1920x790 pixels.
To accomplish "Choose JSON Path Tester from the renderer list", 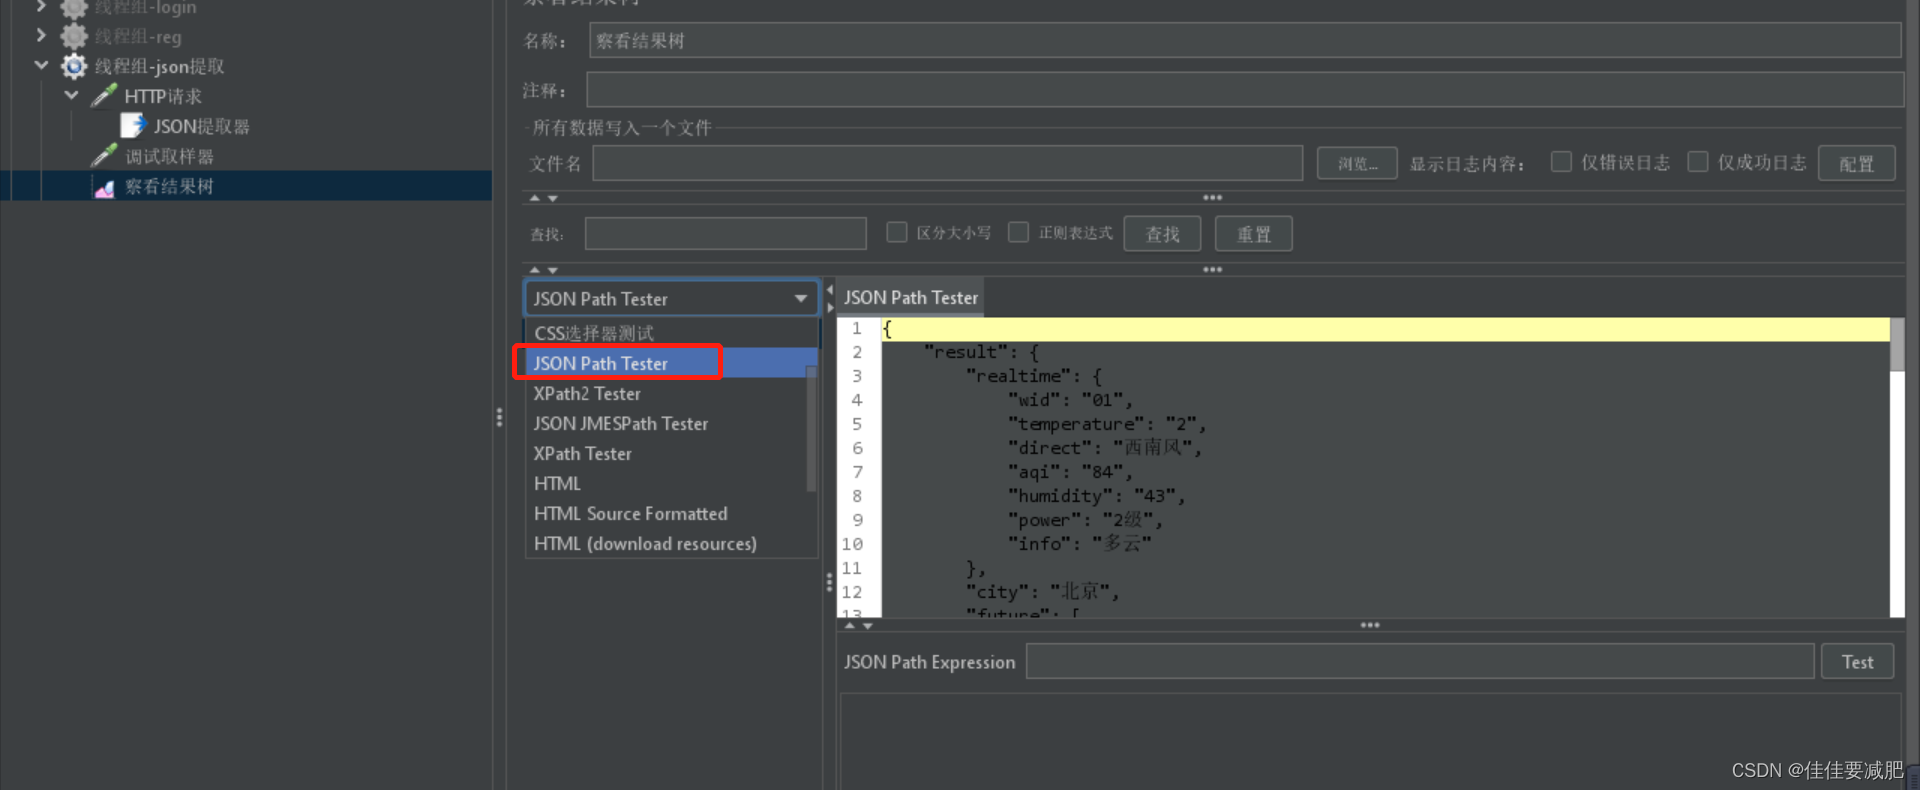I will tap(671, 363).
